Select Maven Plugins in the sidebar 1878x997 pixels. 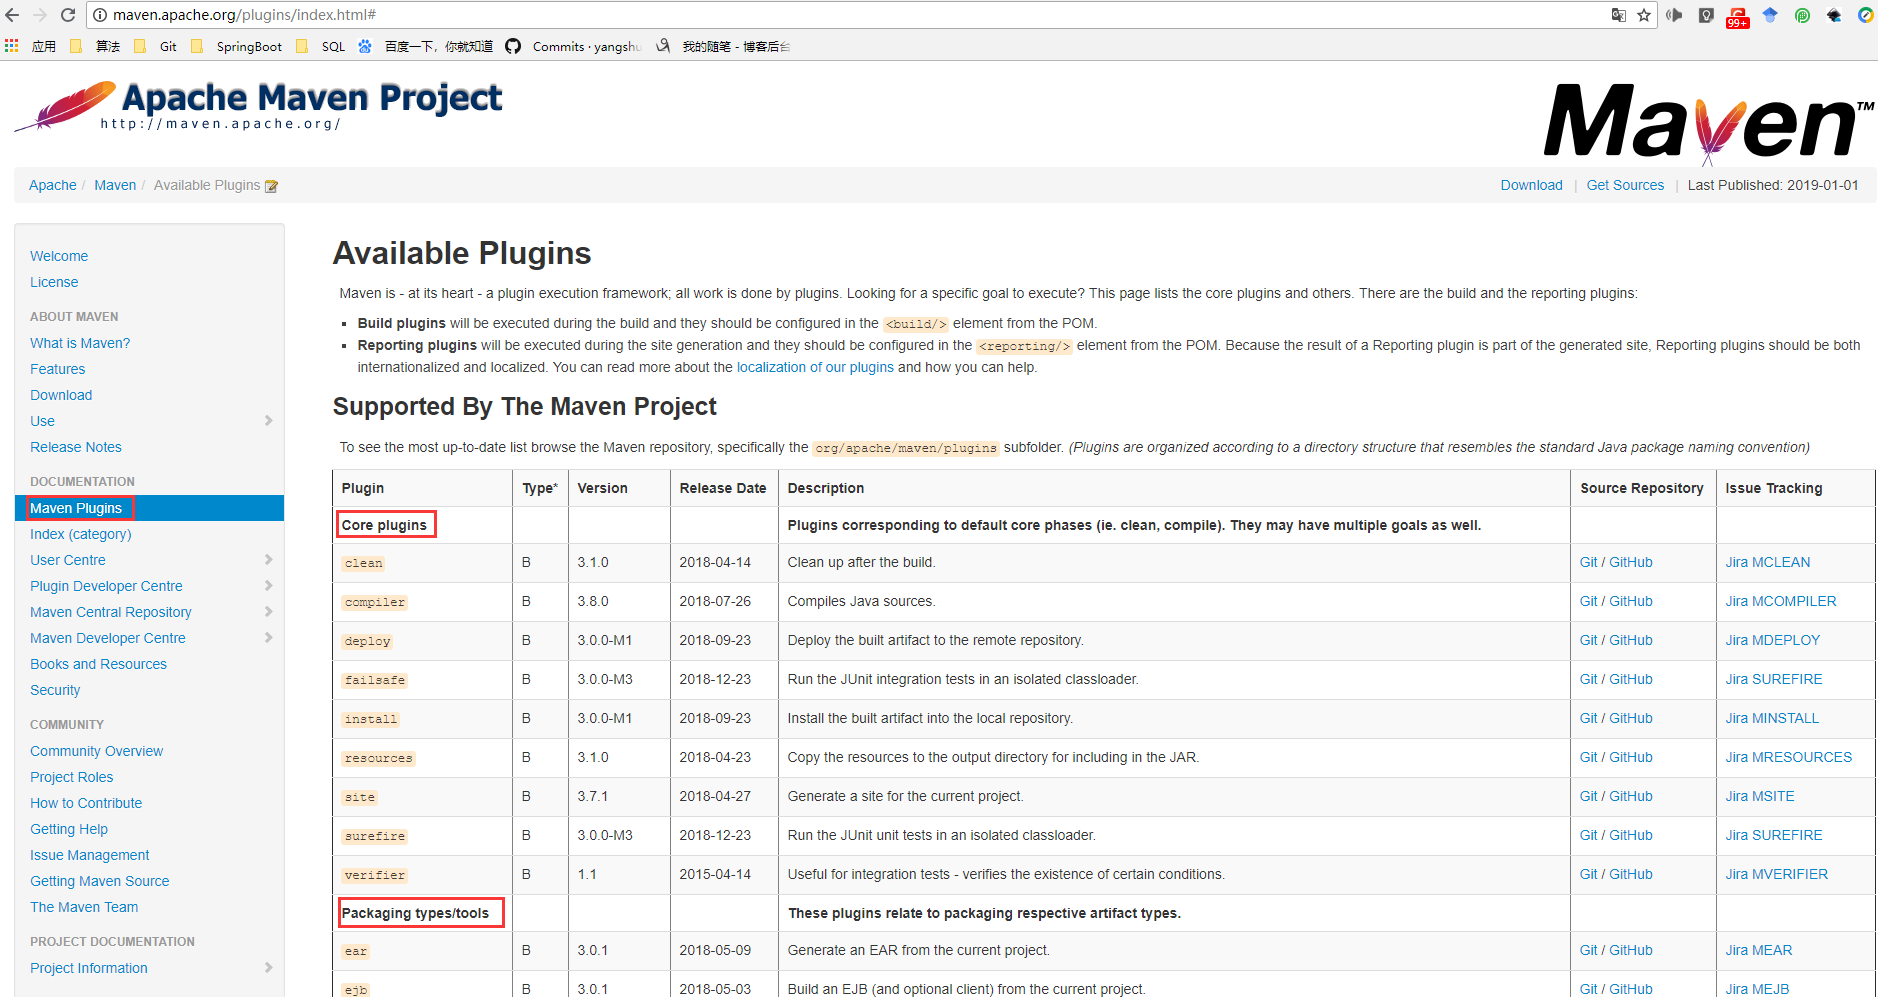(76, 508)
